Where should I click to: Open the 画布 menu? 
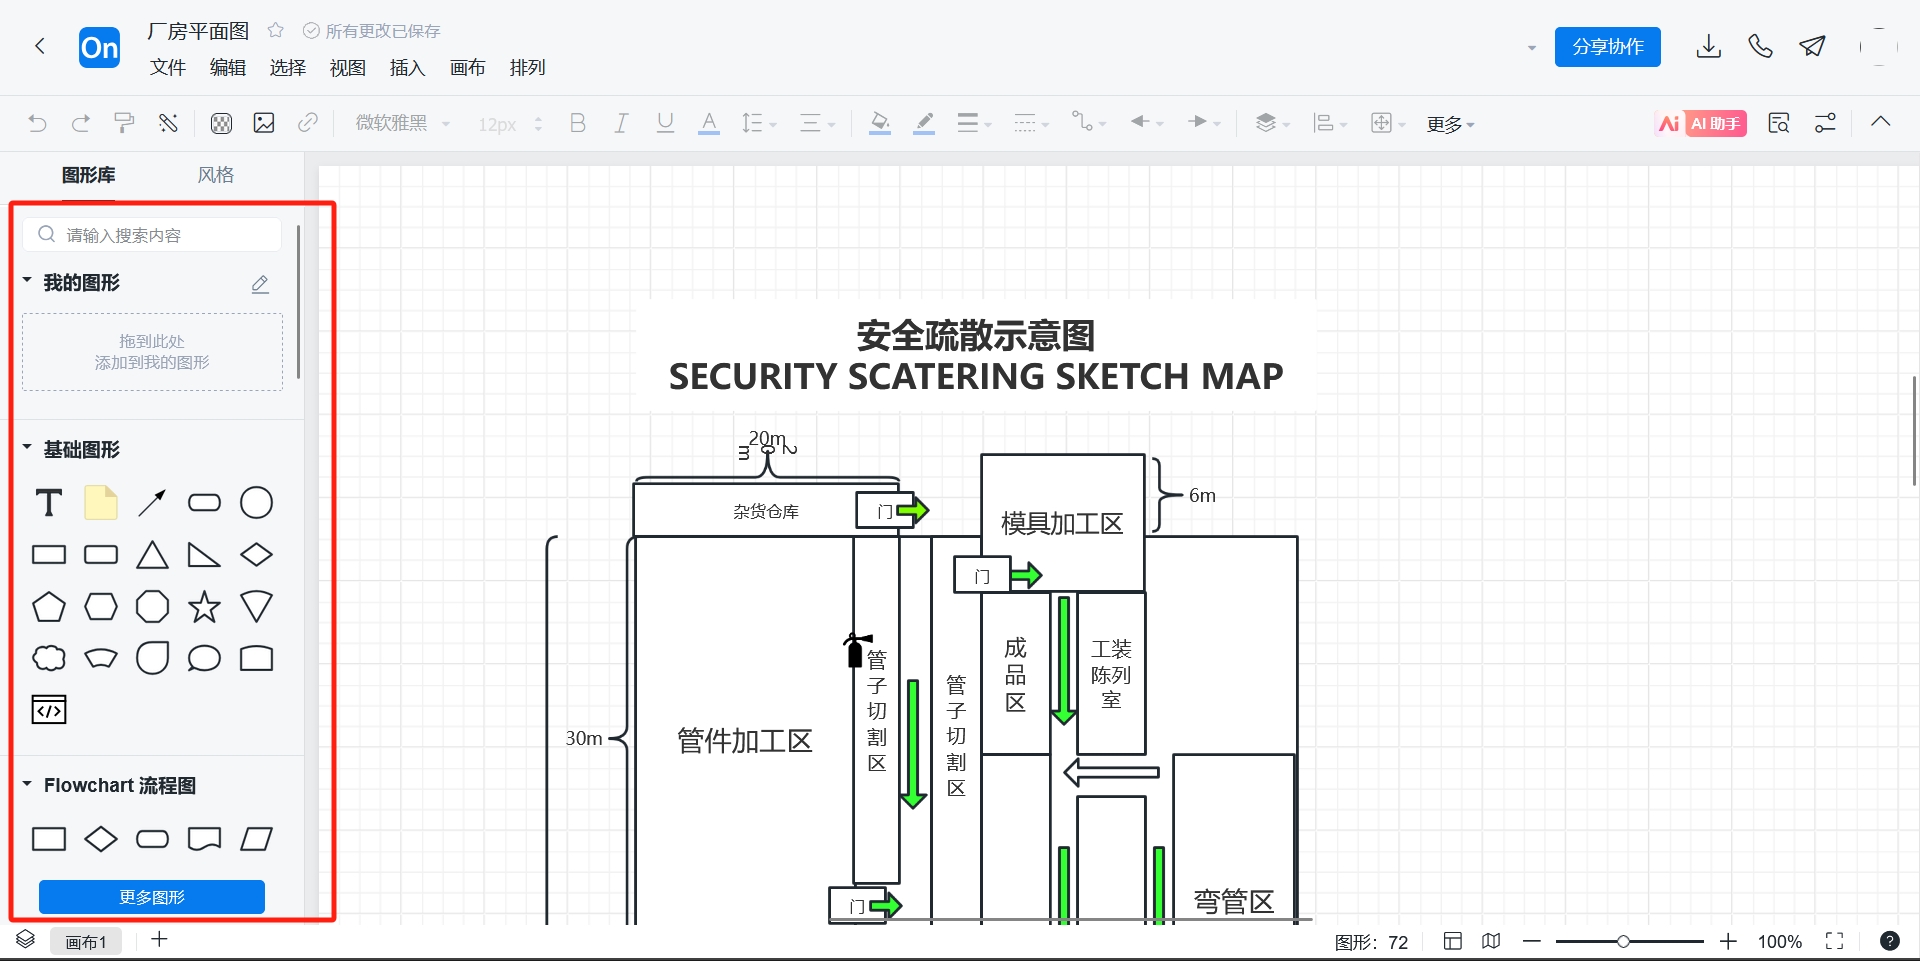coord(468,67)
